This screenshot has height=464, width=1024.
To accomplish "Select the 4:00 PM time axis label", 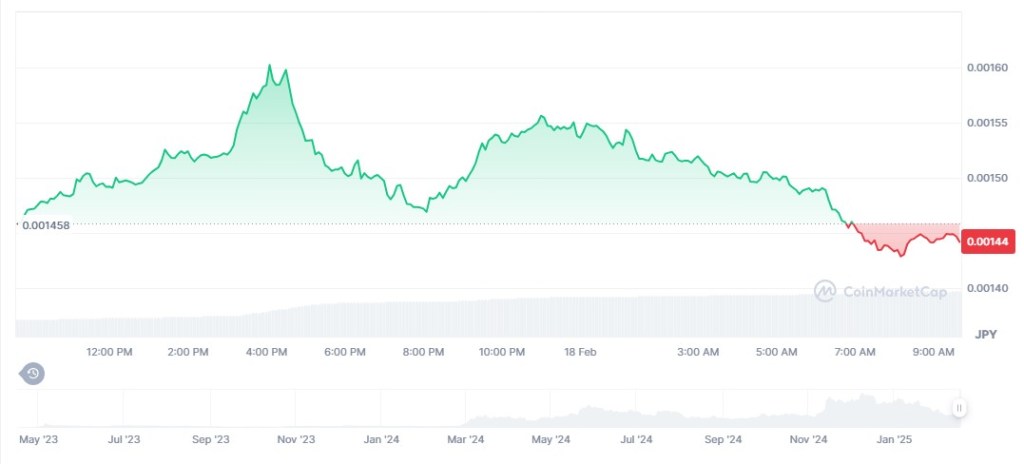I will click(x=266, y=352).
